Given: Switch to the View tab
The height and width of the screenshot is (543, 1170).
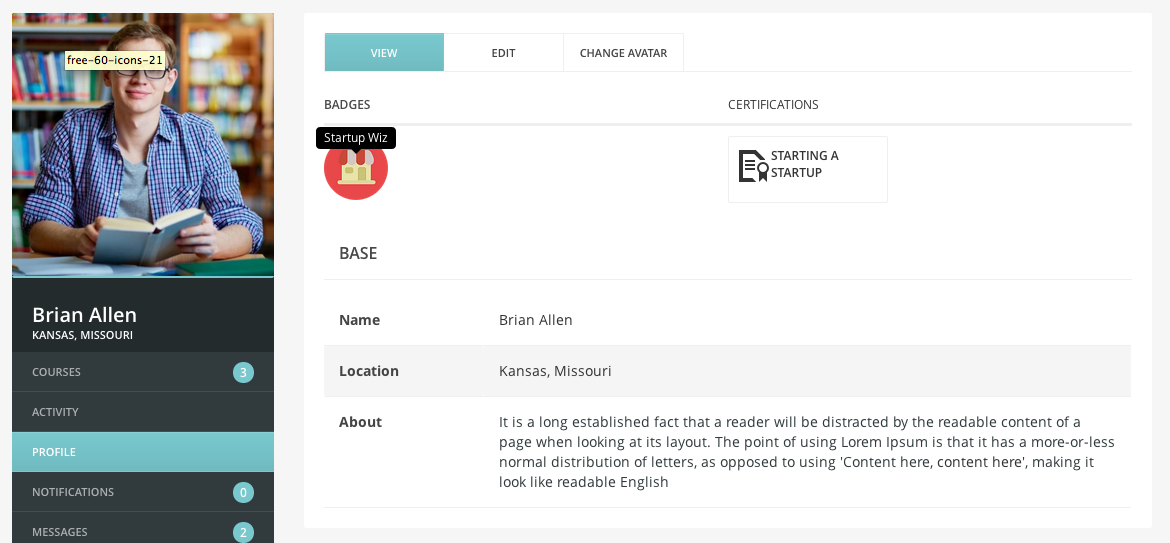Looking at the screenshot, I should coord(384,53).
